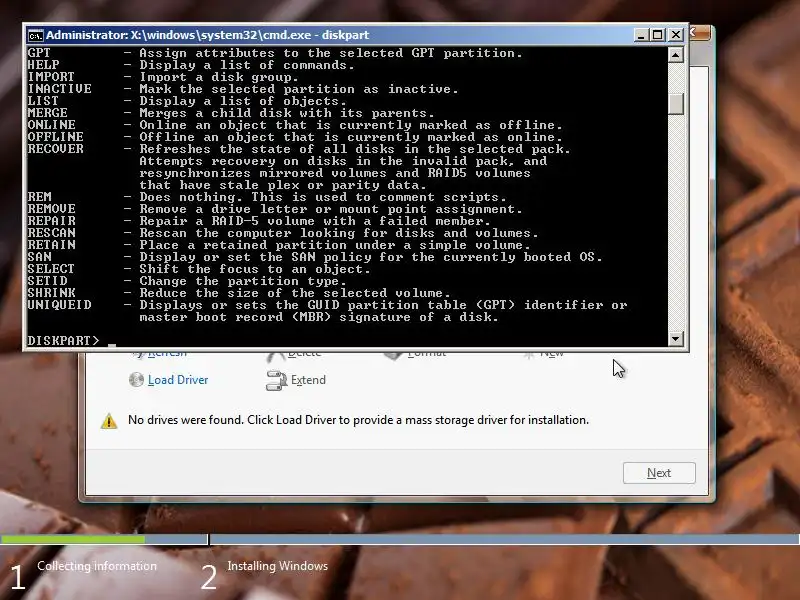
Task: Click the yellow warning triangle icon
Action: [x=109, y=421]
